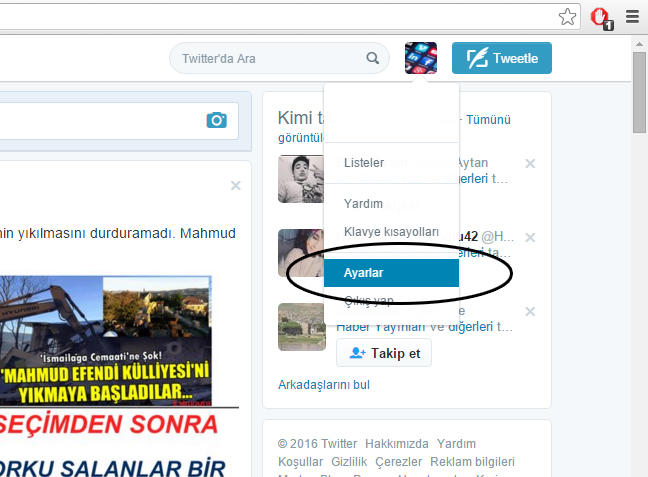
Task: Open the Çerezler footer link
Action: click(398, 462)
